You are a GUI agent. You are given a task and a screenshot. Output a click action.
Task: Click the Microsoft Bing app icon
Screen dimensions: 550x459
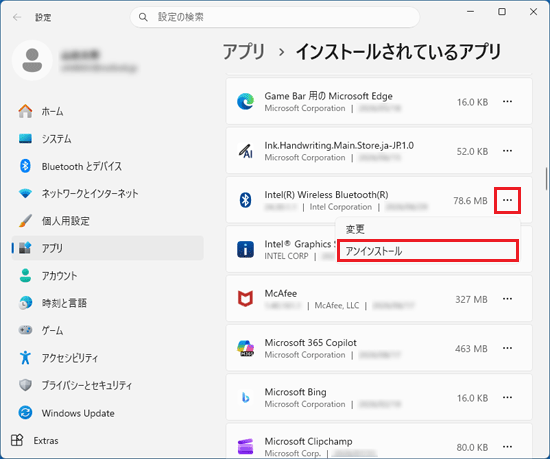246,398
